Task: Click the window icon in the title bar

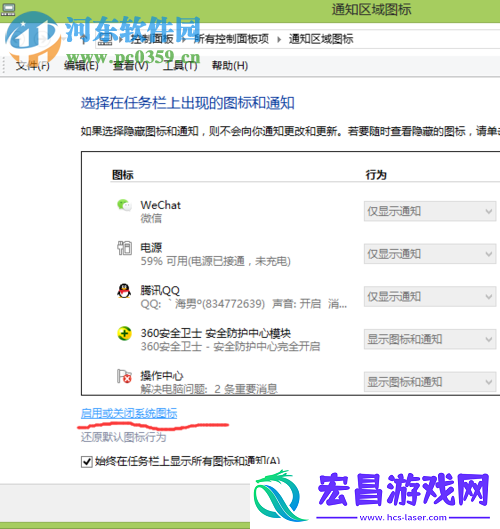Action: (x=8, y=9)
